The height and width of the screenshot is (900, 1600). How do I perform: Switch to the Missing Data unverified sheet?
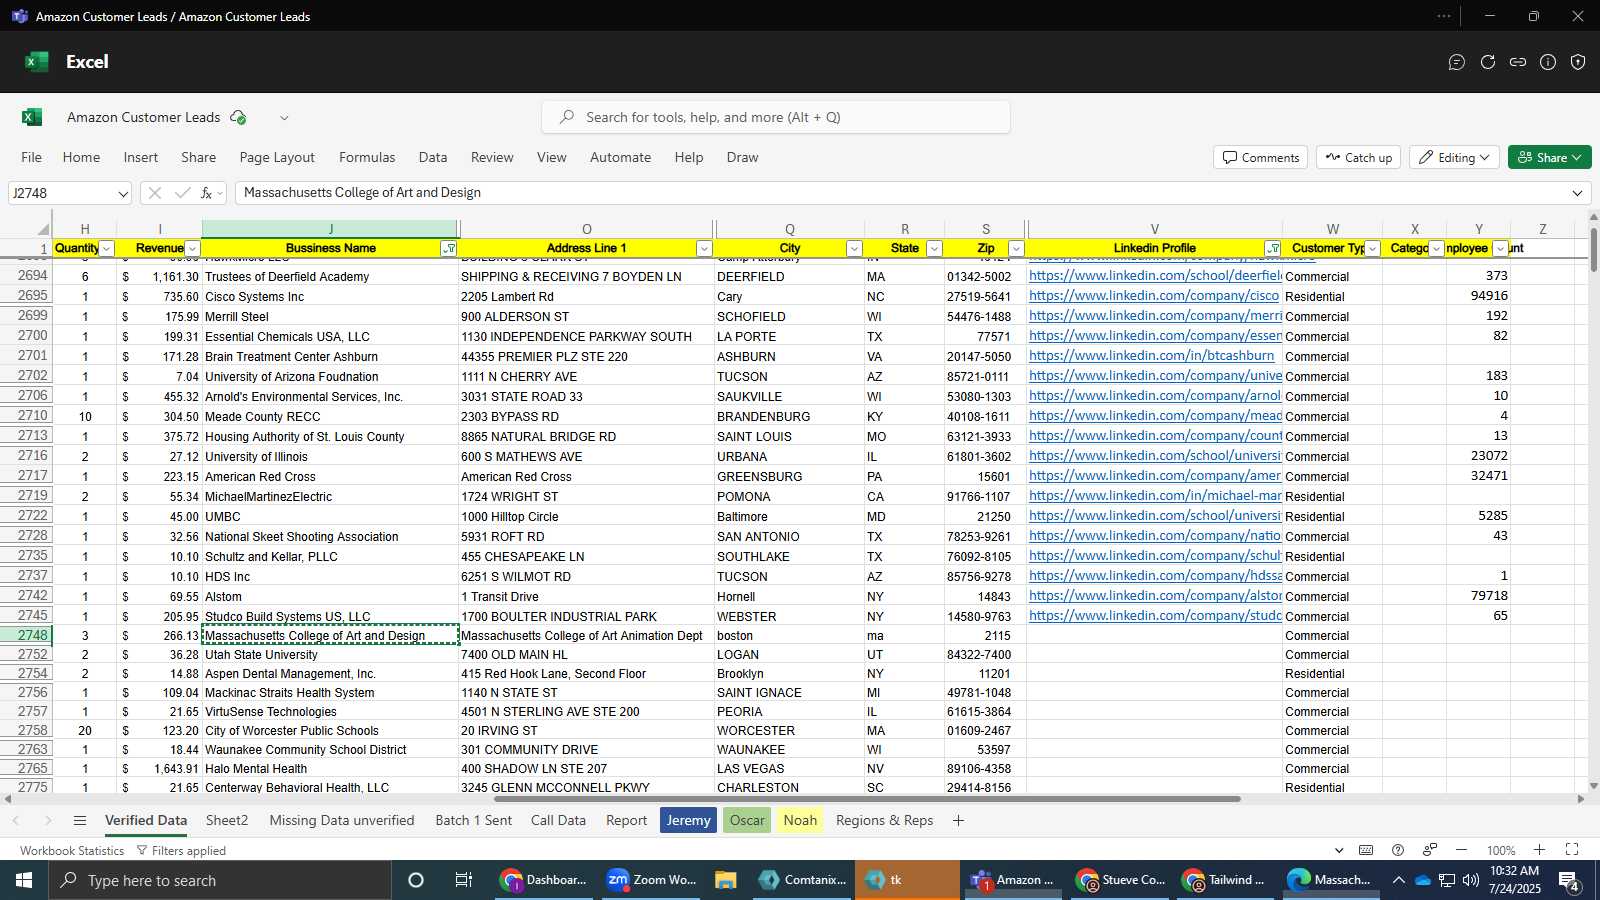coord(342,820)
